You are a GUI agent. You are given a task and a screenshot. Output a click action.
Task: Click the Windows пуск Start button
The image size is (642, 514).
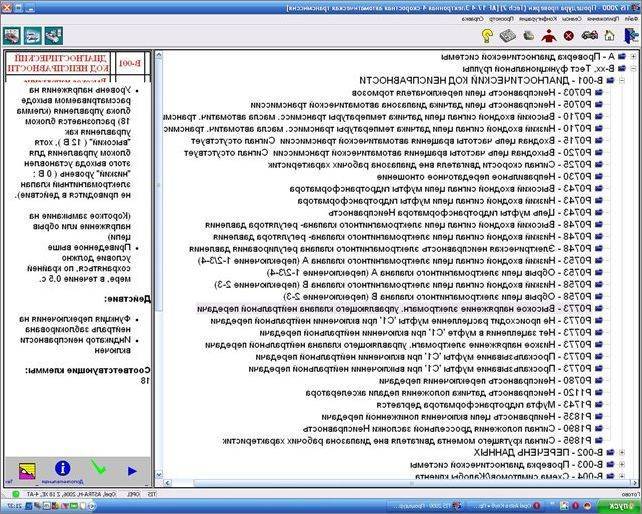pyautogui.click(x=619, y=507)
